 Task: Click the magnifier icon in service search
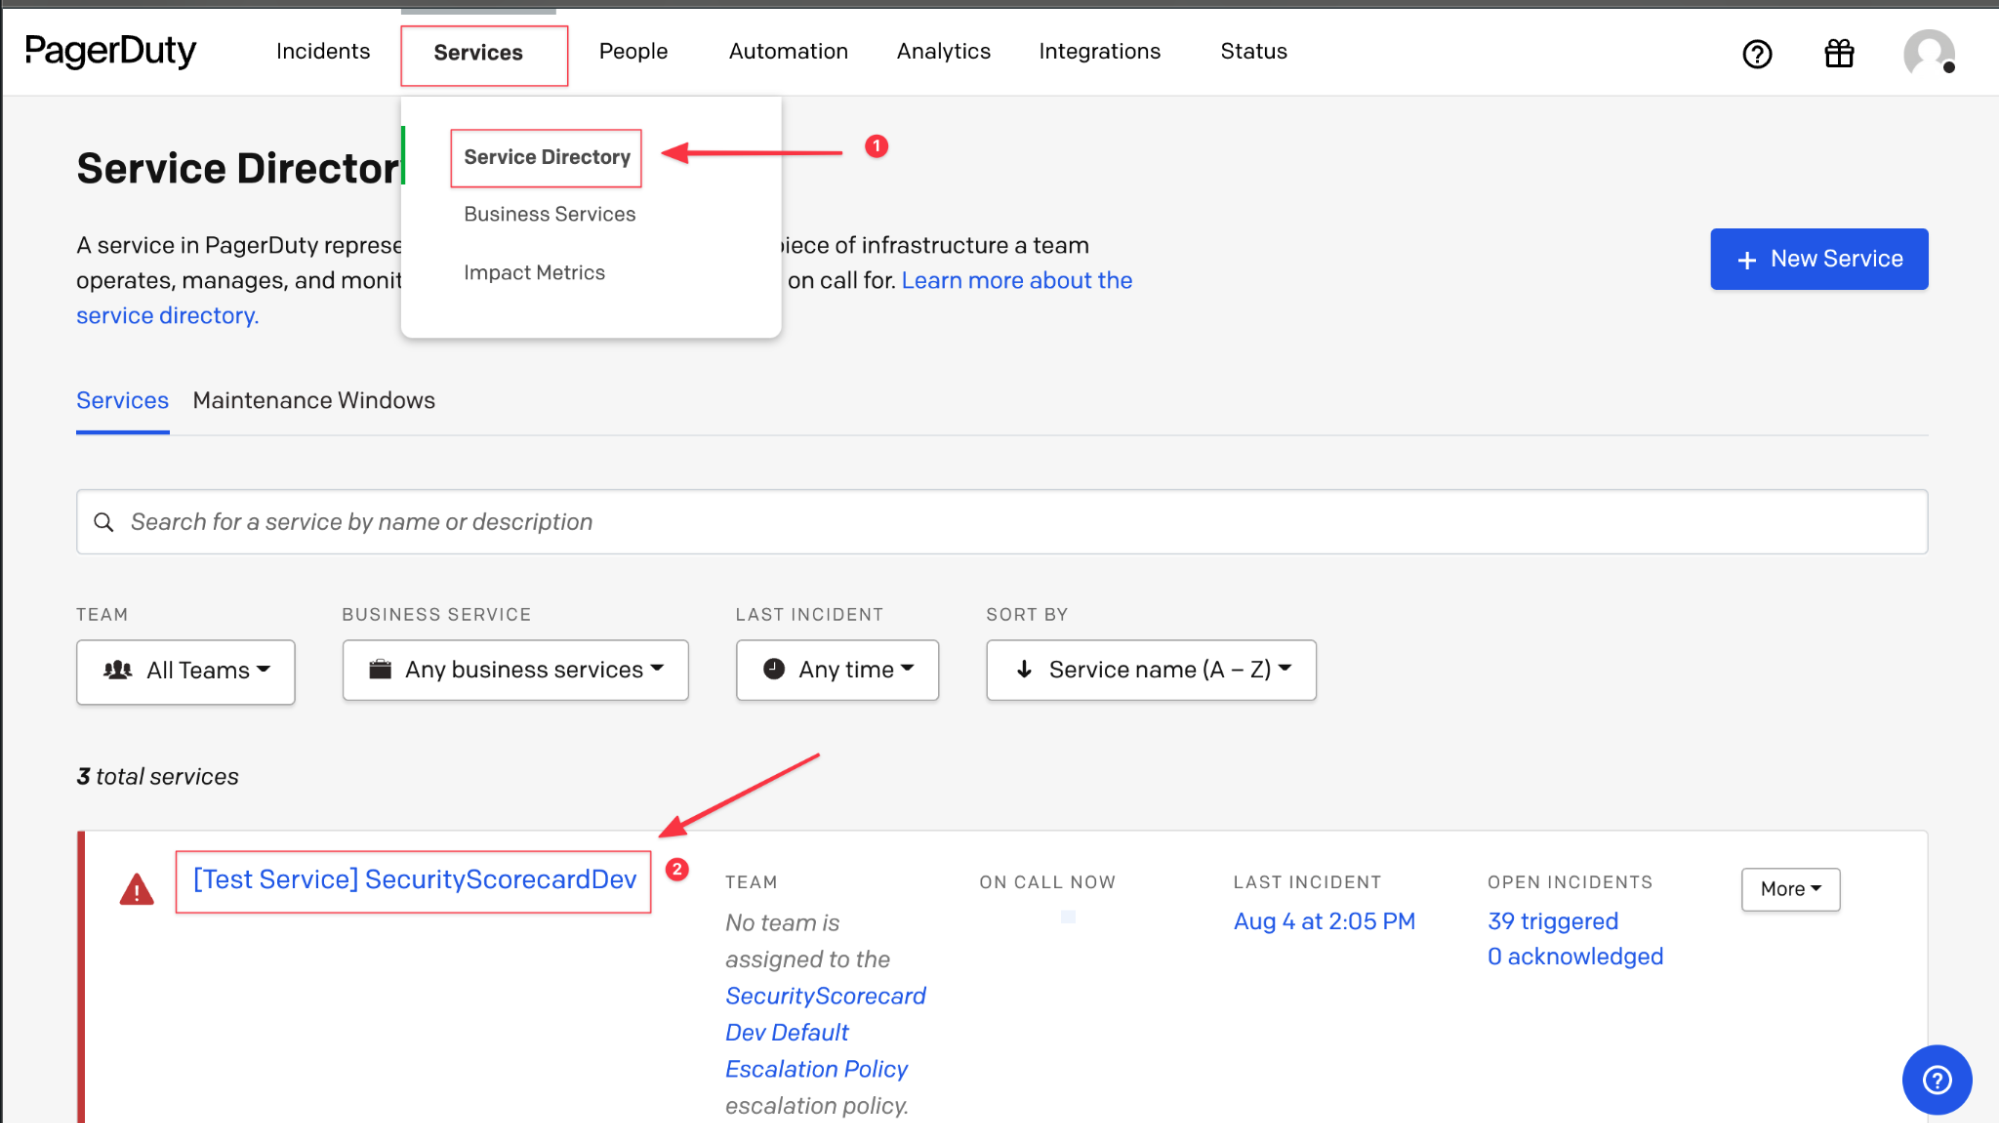(103, 522)
